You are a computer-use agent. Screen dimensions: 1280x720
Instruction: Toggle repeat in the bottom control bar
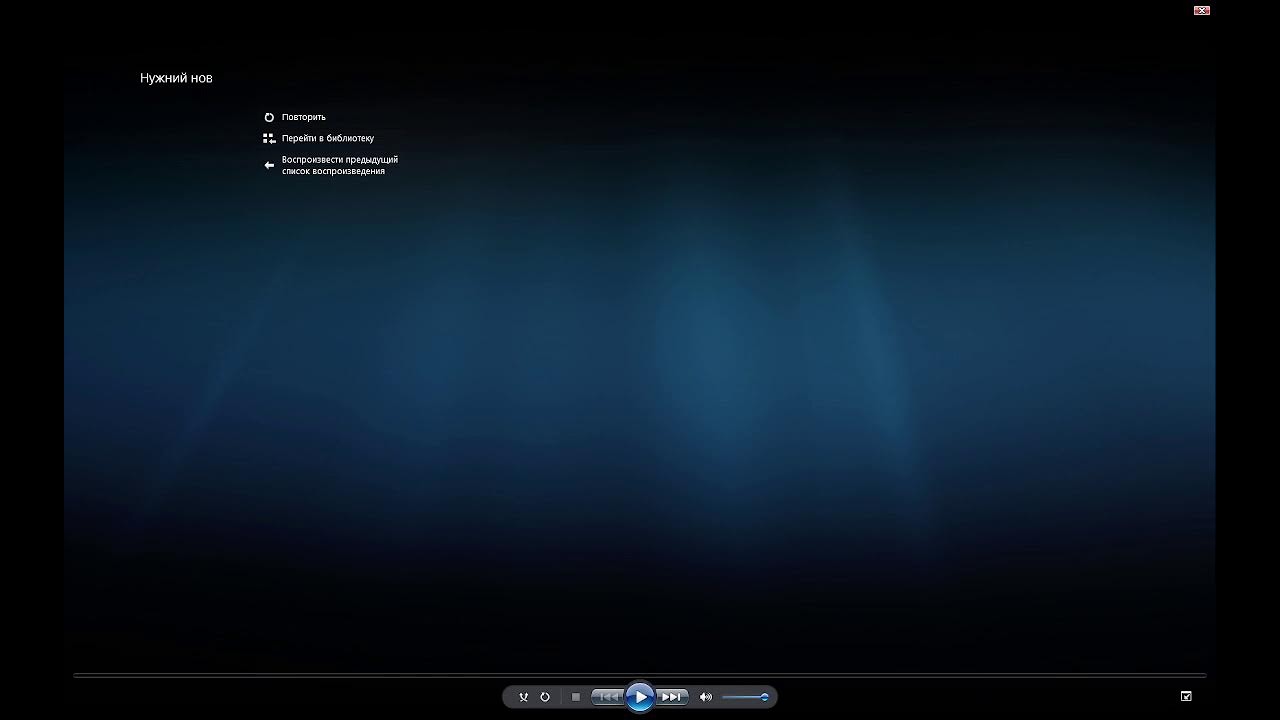pyautogui.click(x=545, y=697)
